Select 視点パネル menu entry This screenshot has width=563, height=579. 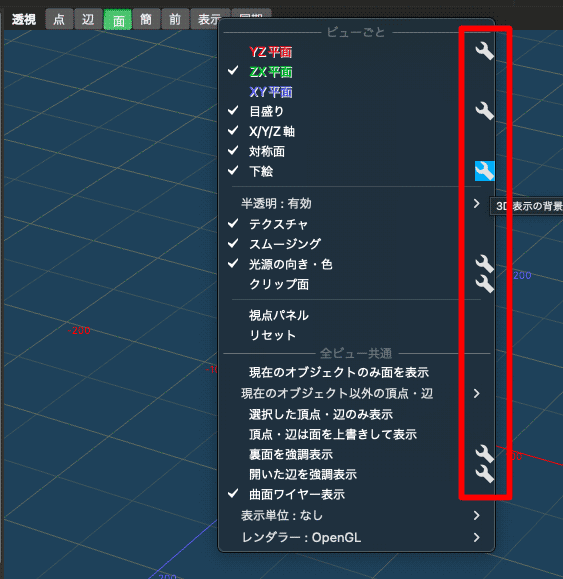tap(279, 315)
